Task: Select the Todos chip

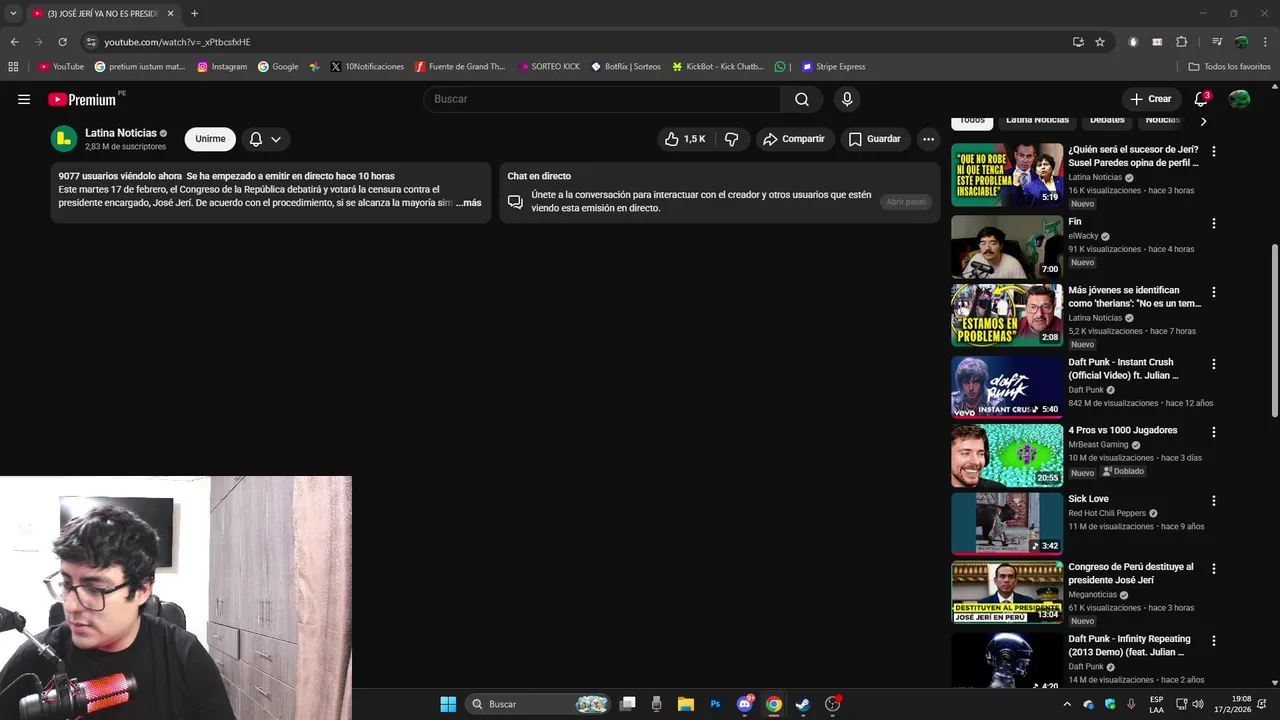Action: [972, 120]
